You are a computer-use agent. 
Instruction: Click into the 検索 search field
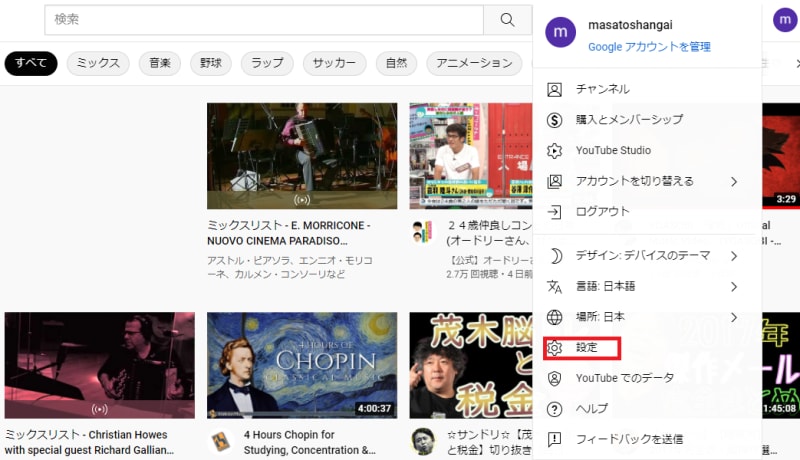click(263, 20)
